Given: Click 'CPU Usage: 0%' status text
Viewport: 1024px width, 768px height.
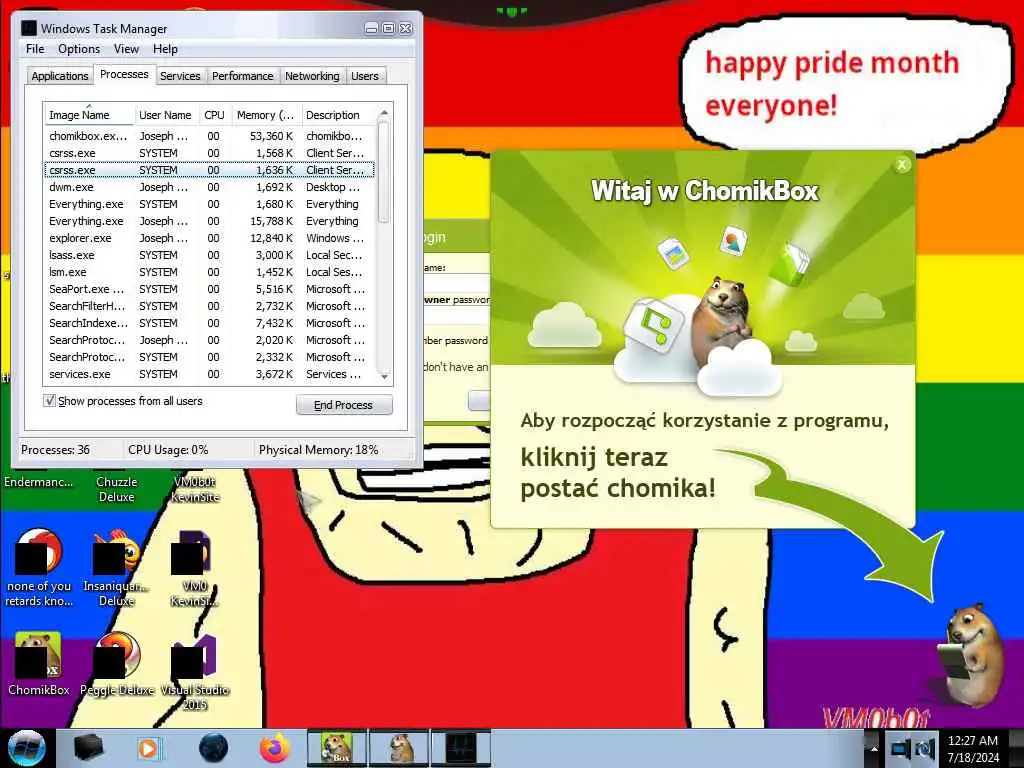Looking at the screenshot, I should coord(168,450).
